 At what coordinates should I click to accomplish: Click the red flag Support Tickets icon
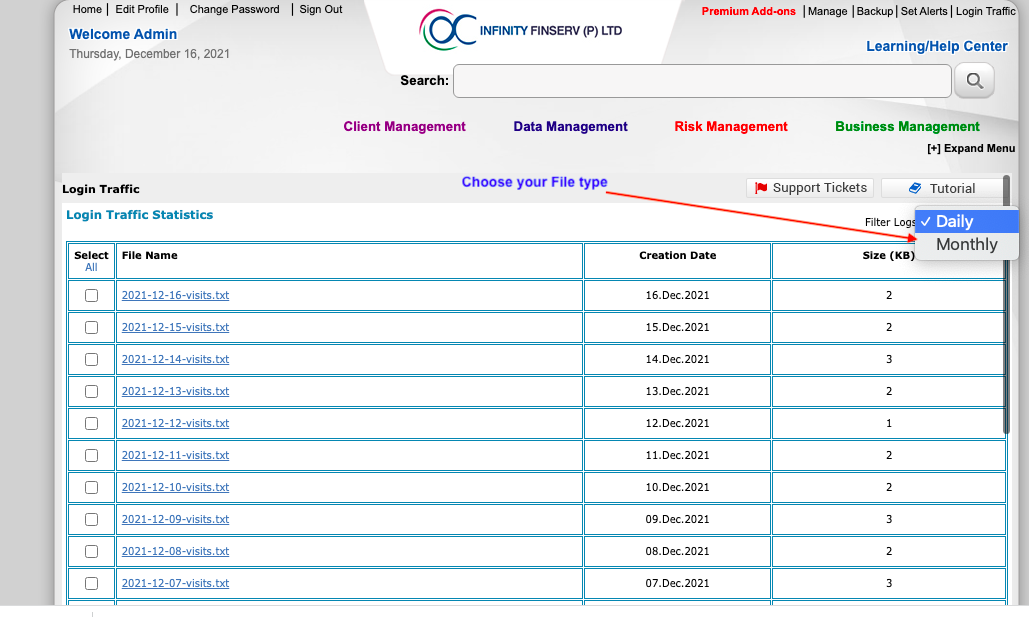(x=761, y=188)
